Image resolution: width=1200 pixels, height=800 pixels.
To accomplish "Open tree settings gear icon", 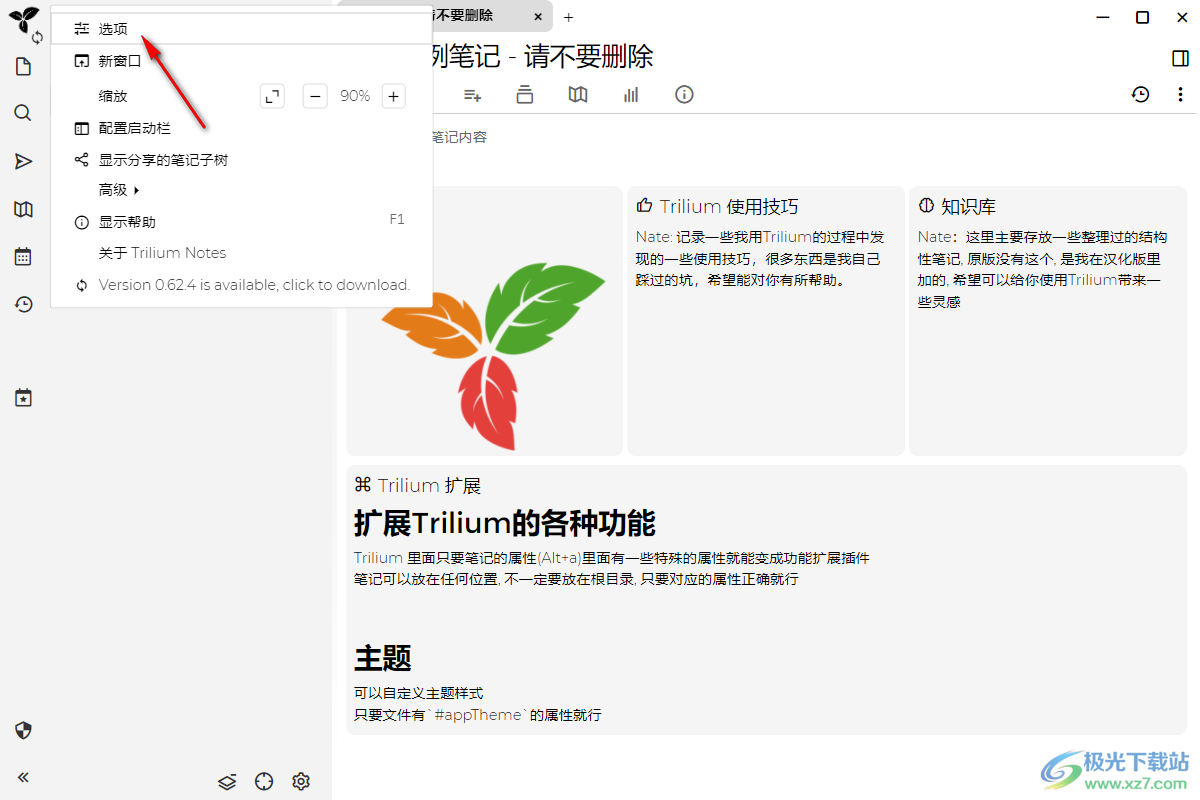I will coord(301,781).
